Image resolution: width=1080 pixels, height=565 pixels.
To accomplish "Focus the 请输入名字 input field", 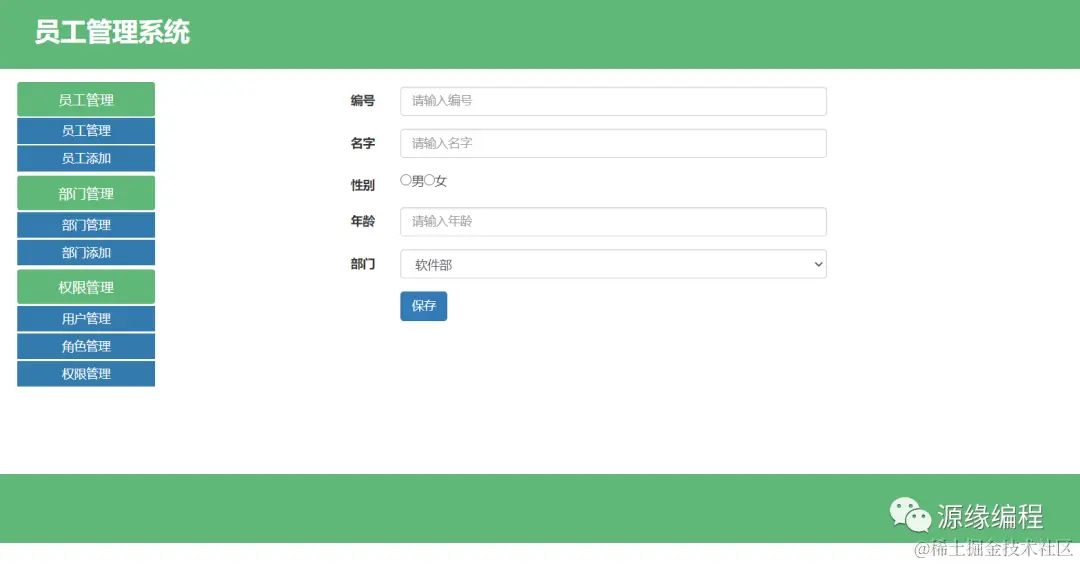I will [613, 143].
